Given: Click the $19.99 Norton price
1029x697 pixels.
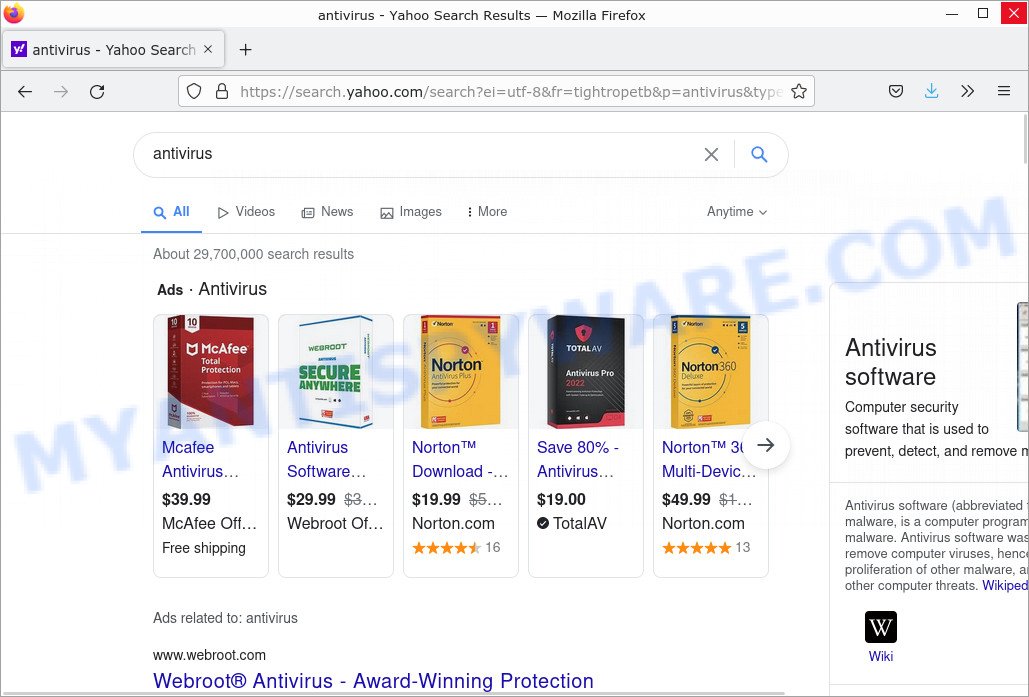Looking at the screenshot, I should 436,499.
